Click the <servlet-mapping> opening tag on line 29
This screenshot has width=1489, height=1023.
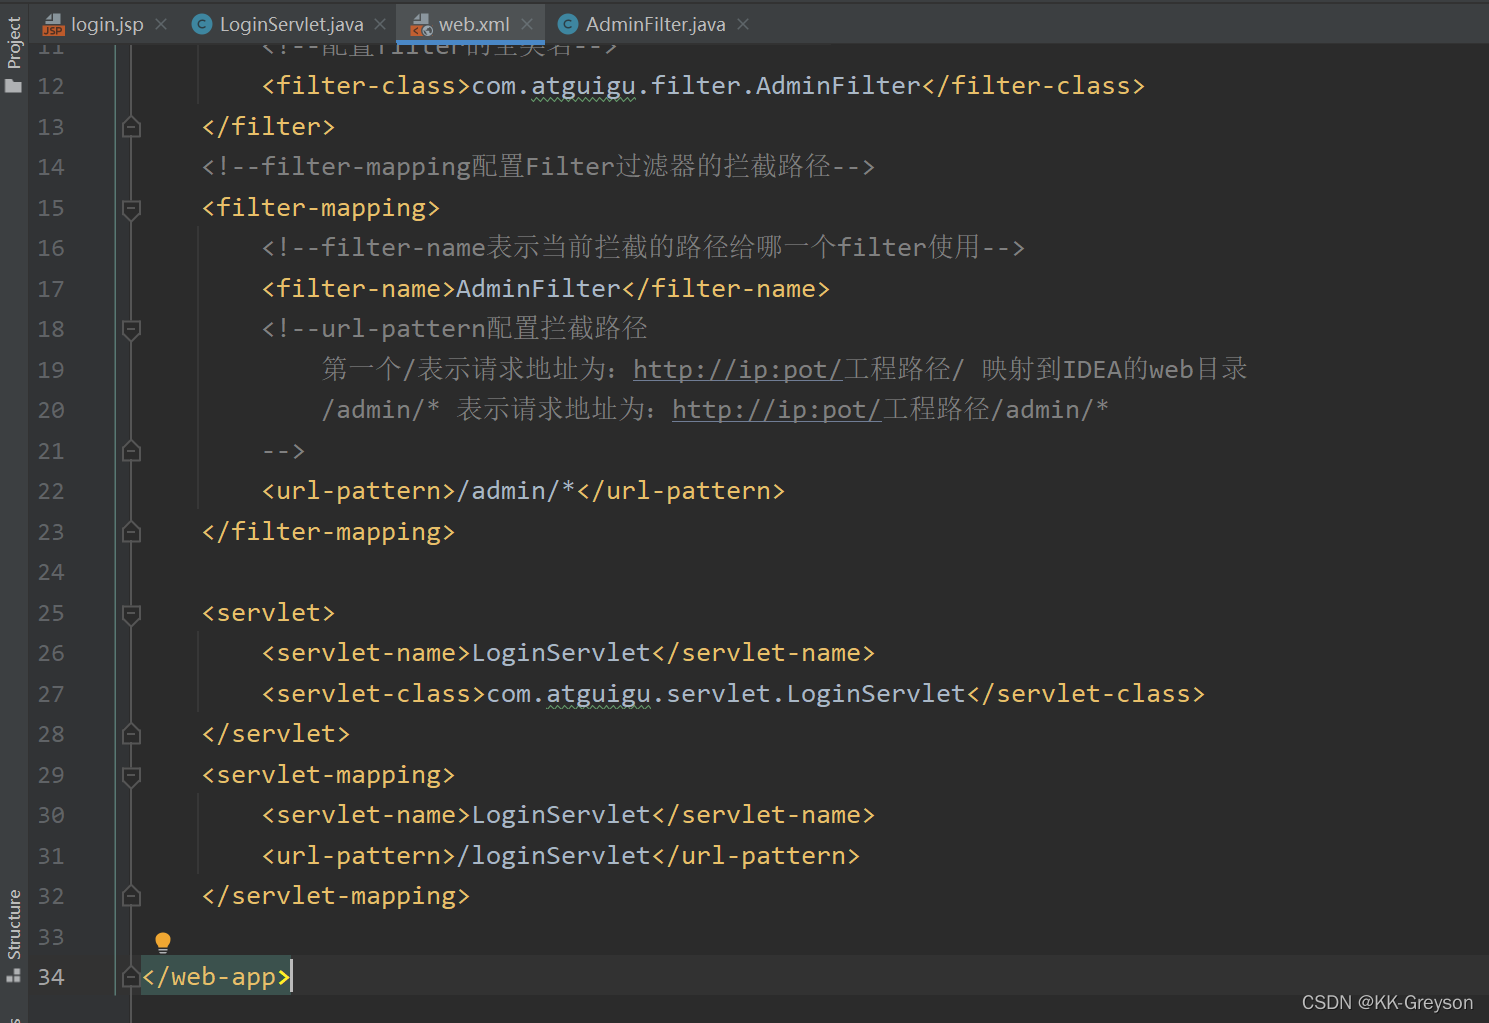click(328, 775)
